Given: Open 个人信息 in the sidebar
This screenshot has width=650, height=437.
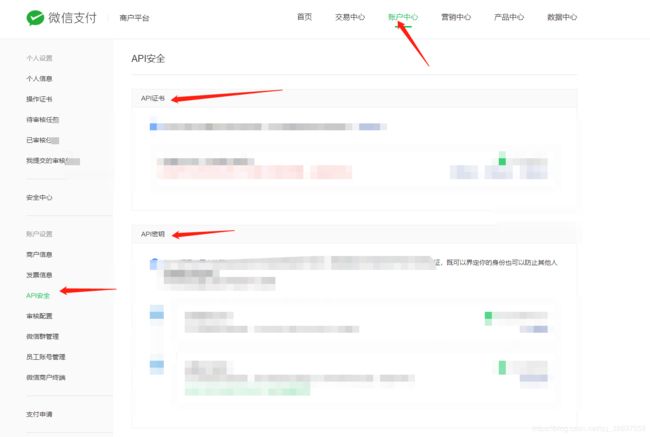Looking at the screenshot, I should [39, 78].
